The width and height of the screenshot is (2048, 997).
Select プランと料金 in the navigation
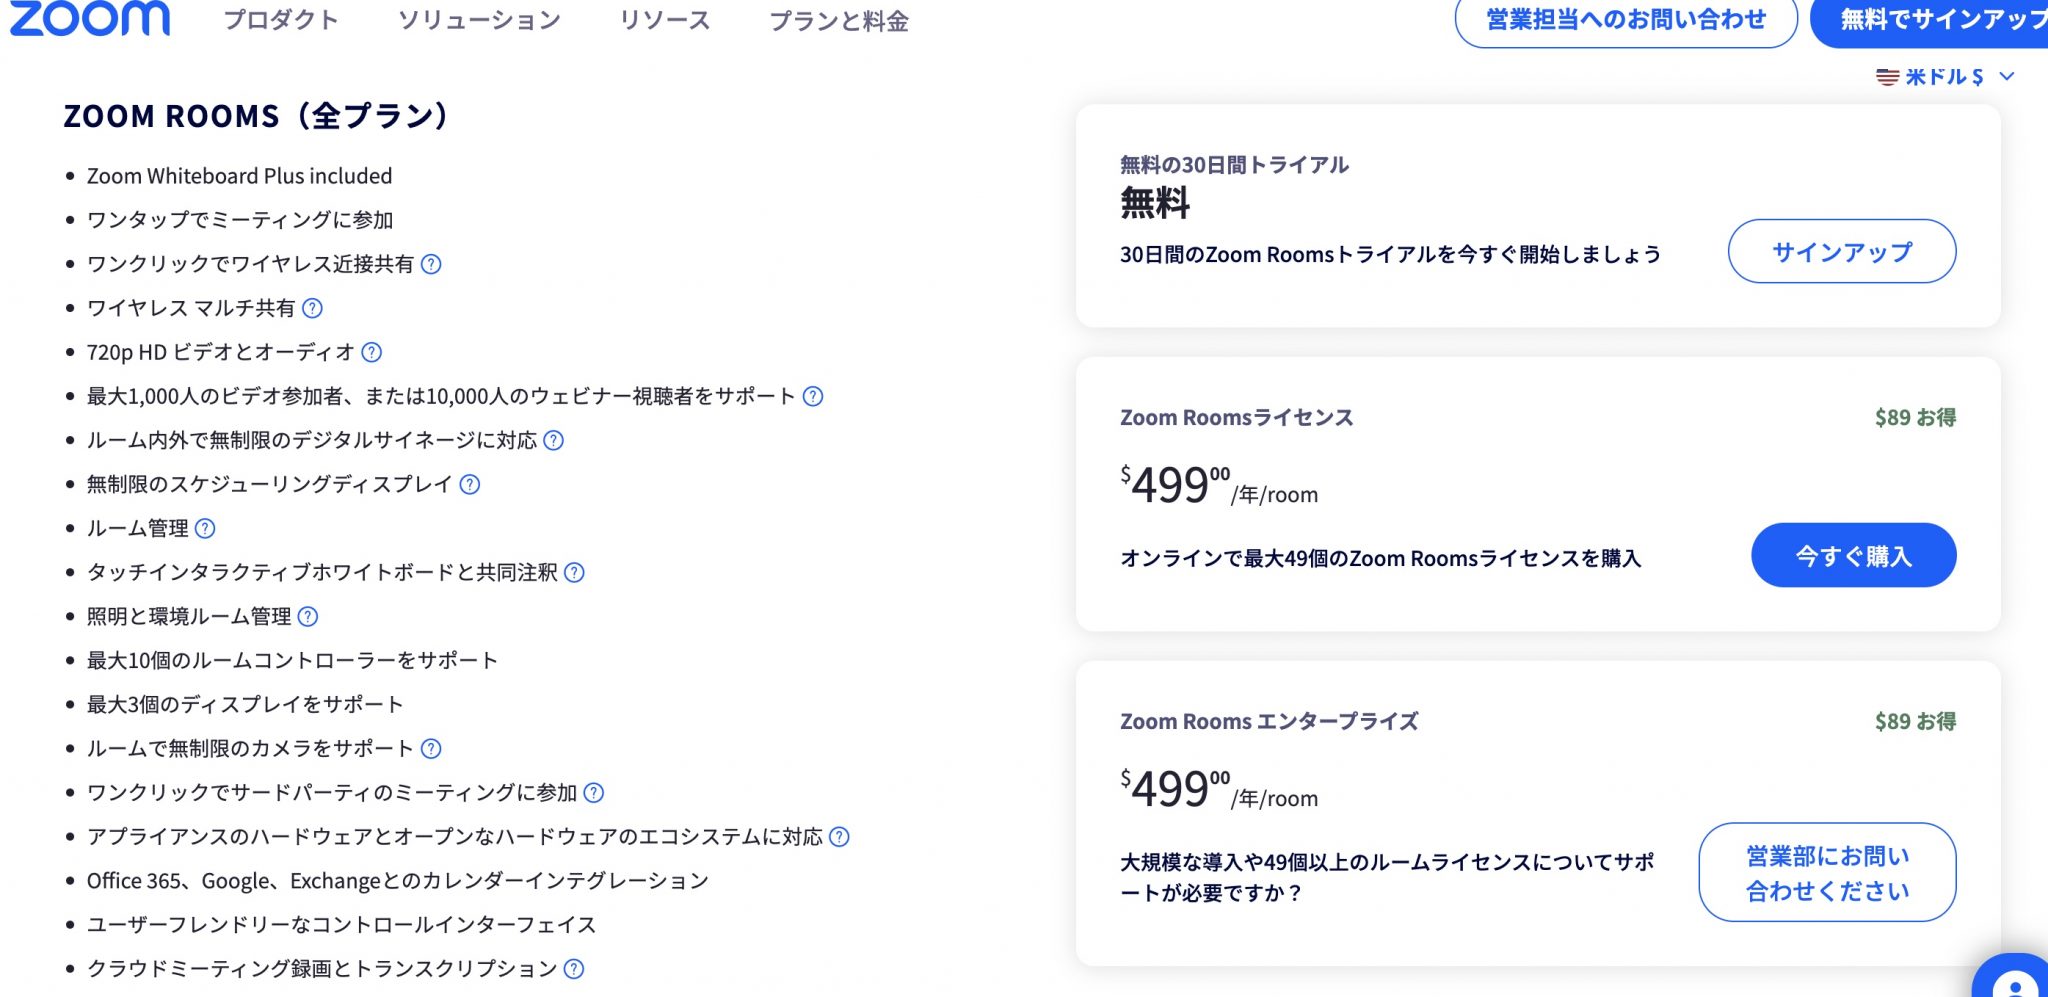(x=841, y=21)
